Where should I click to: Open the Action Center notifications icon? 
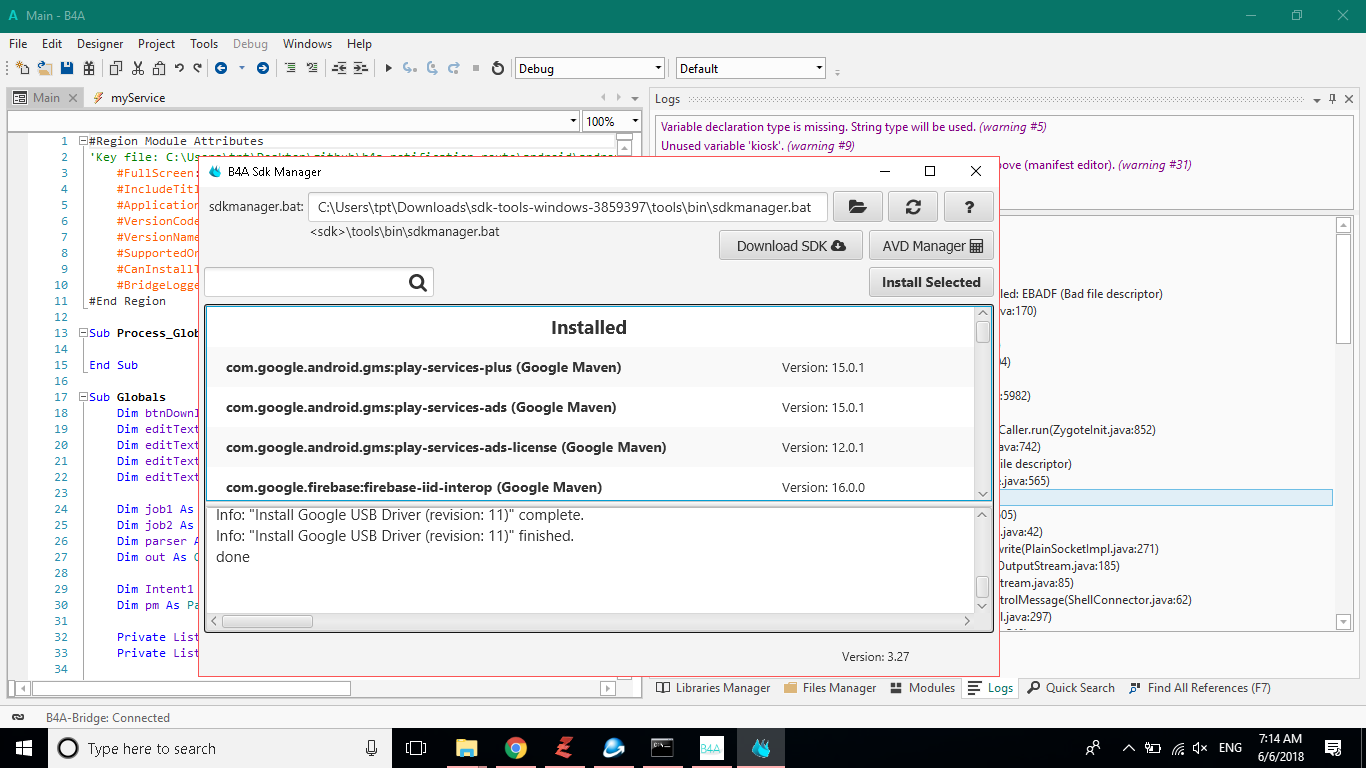tap(1332, 748)
